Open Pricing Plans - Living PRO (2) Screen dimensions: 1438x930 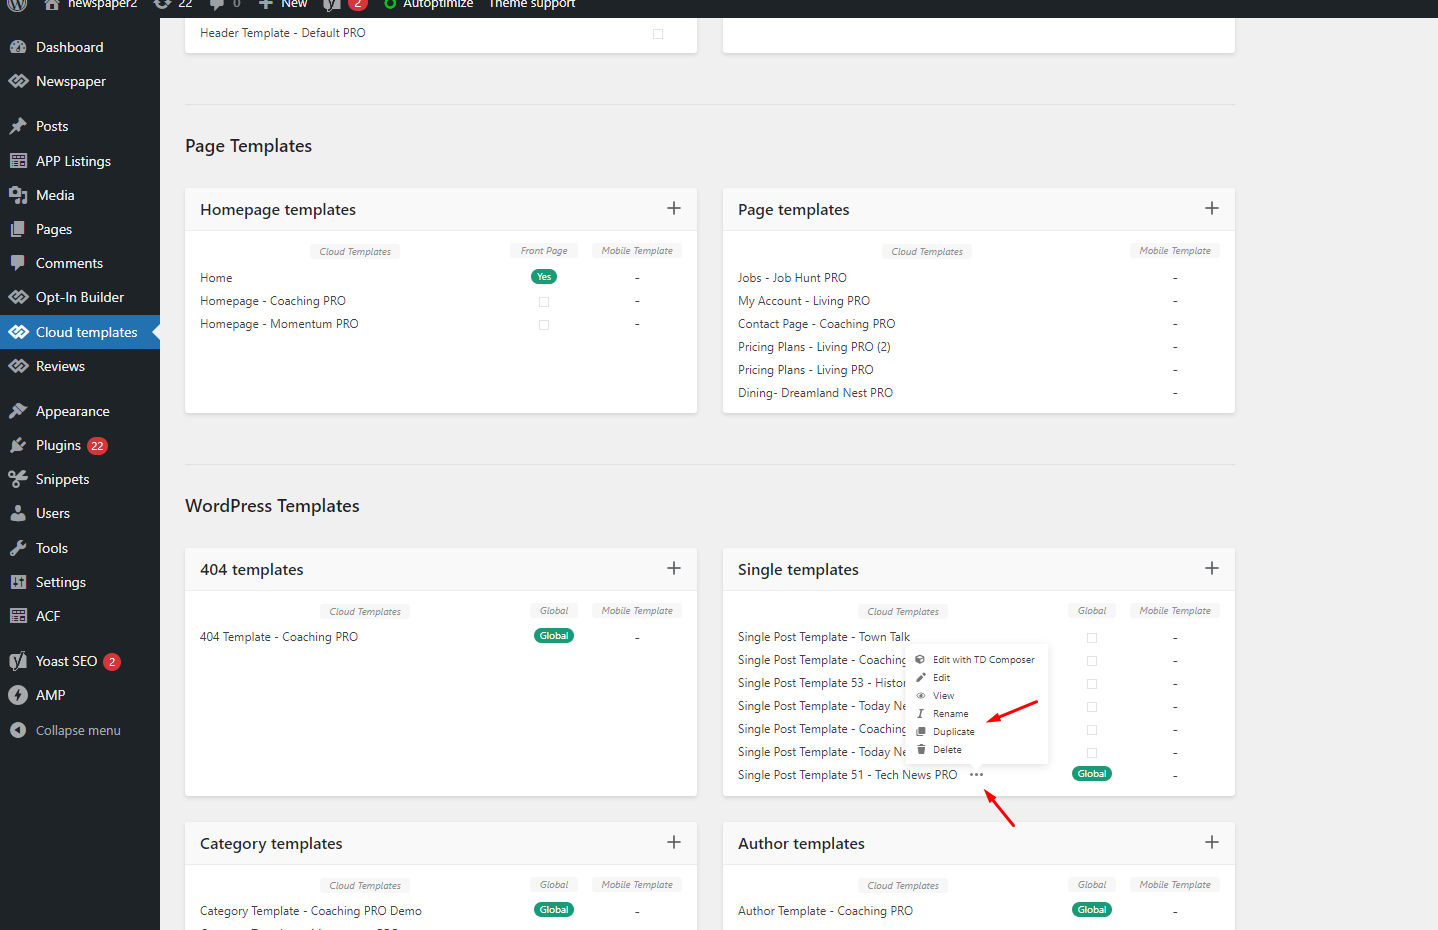click(x=814, y=347)
